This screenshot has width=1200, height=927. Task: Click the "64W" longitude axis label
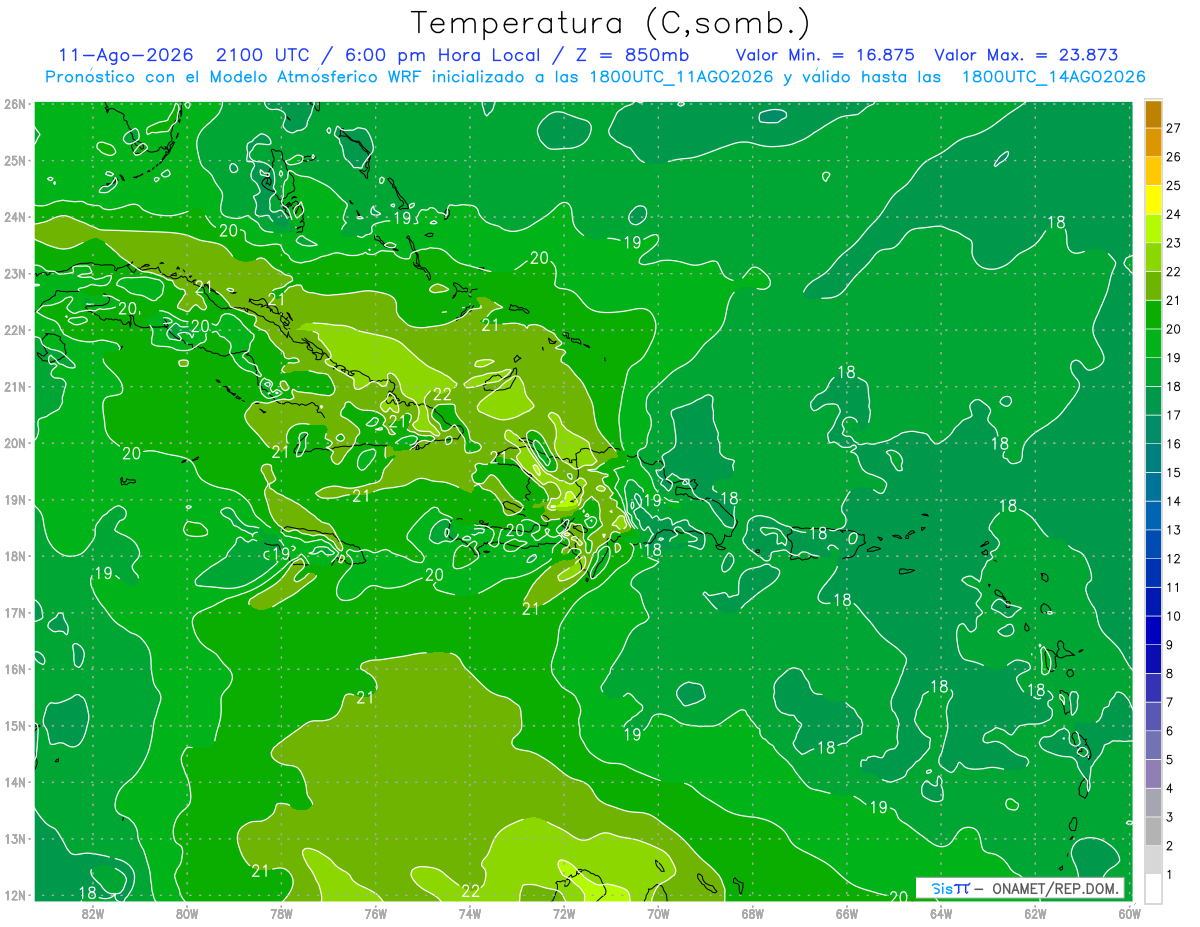(x=941, y=912)
